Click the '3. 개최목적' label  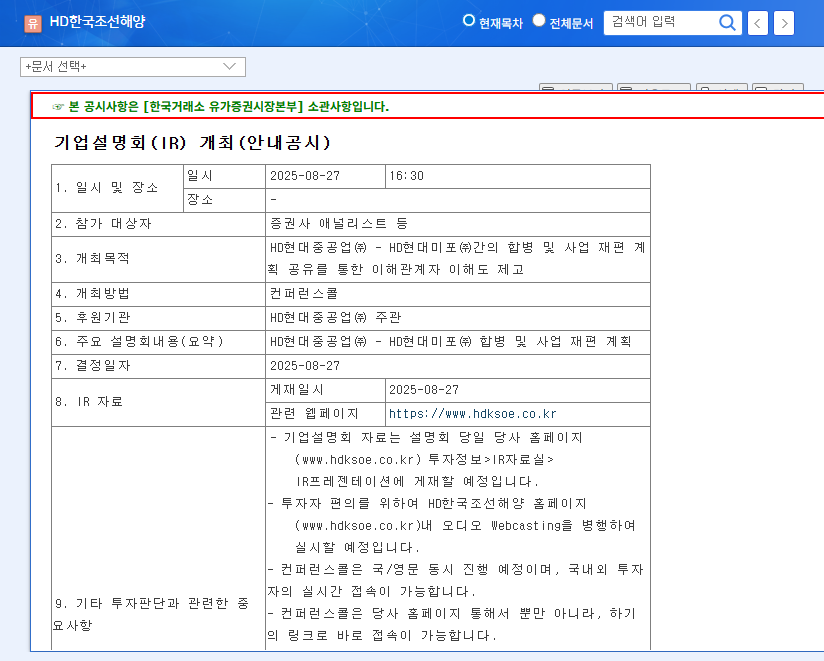(92, 259)
